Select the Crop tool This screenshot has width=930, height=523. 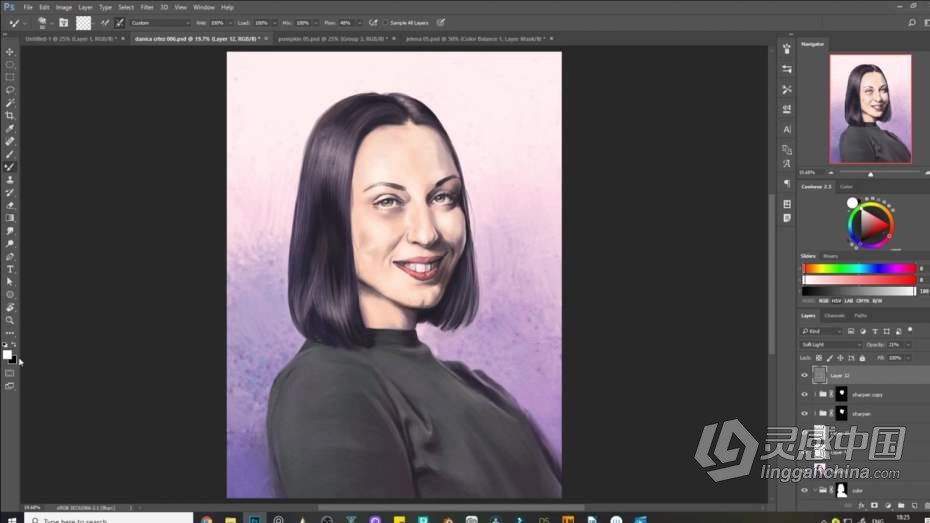[10, 116]
